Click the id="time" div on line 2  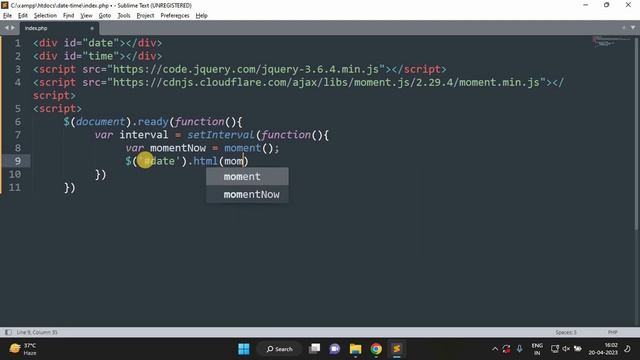[98, 56]
